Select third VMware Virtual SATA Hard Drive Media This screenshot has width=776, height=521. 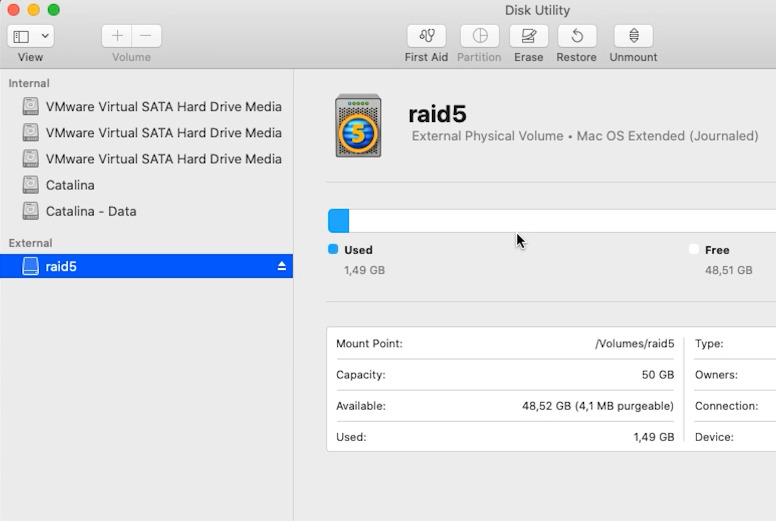click(x=146, y=159)
